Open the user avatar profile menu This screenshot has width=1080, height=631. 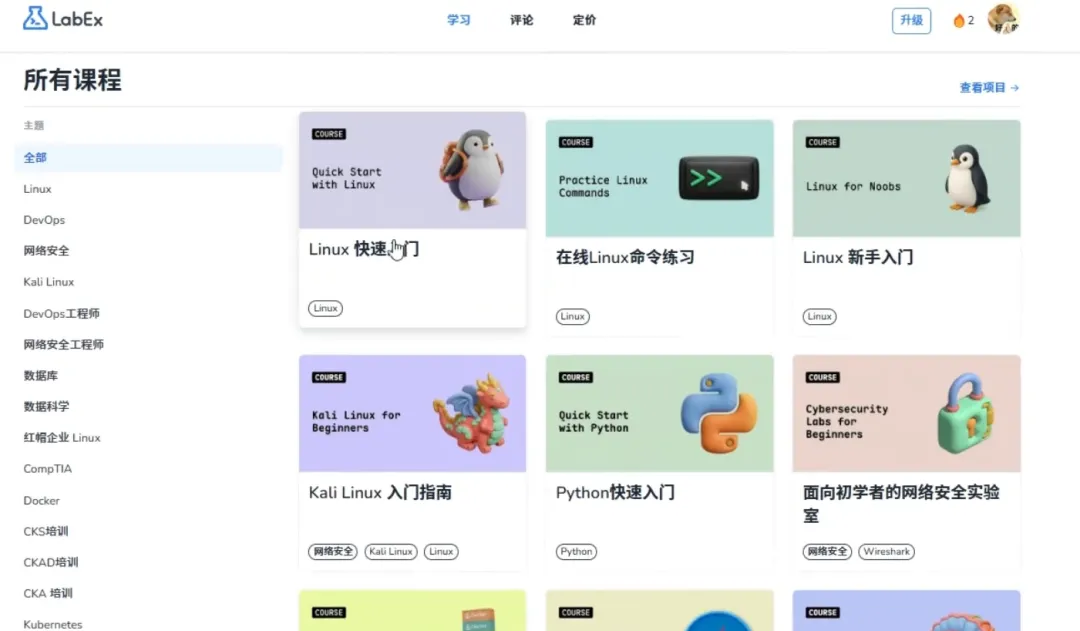(1003, 19)
